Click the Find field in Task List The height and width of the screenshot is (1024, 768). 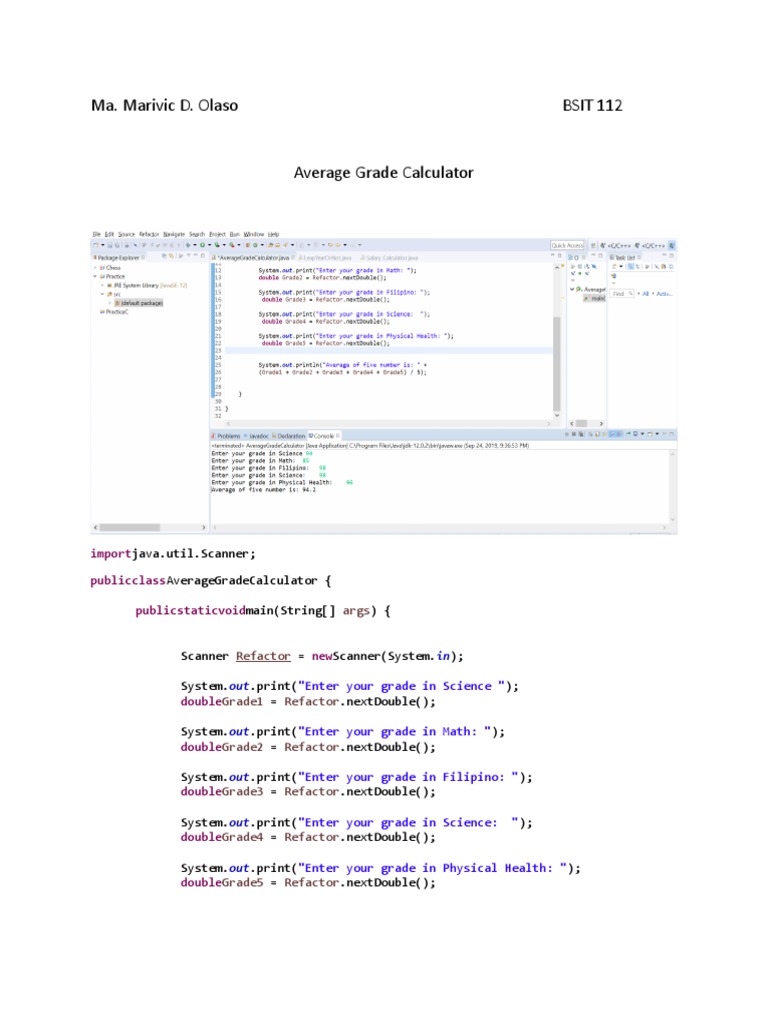(622, 294)
